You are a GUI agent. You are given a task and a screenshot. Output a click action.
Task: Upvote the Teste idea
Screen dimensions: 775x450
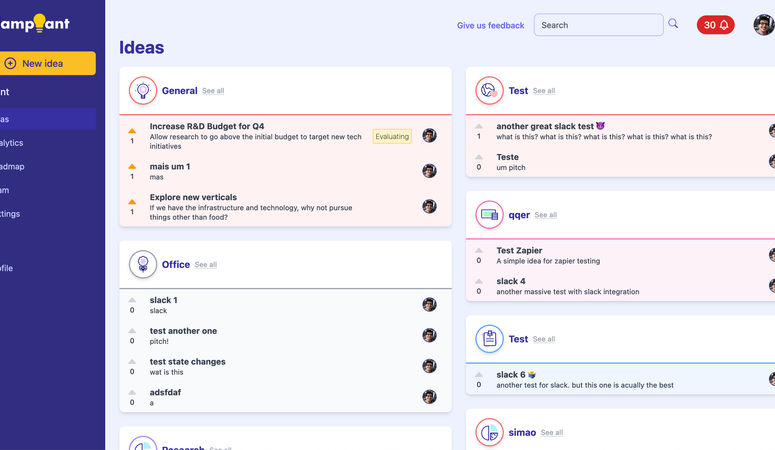point(478,157)
